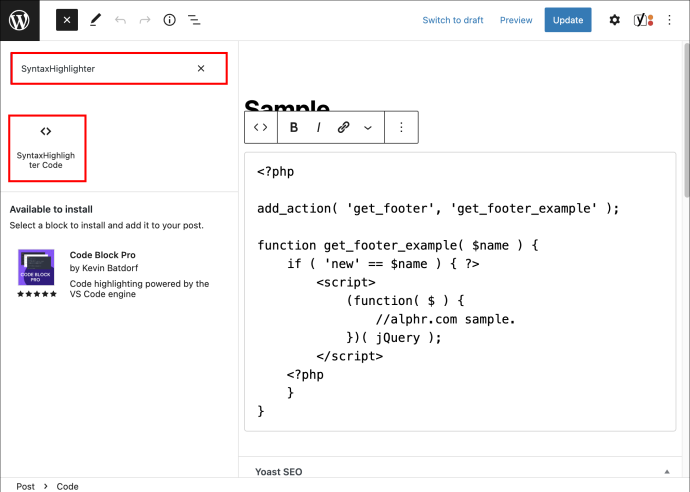Toggle bold formatting in block toolbar
Image resolution: width=690 pixels, height=492 pixels.
(294, 128)
